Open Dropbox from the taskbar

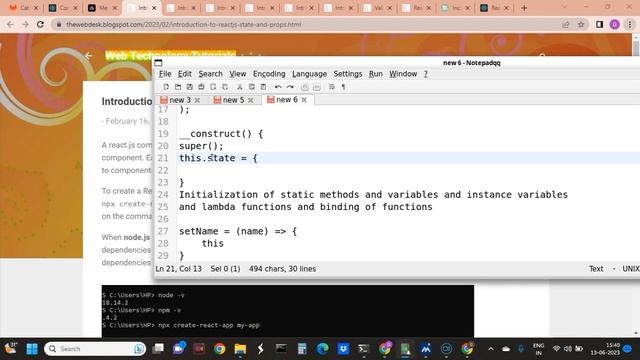click(343, 349)
